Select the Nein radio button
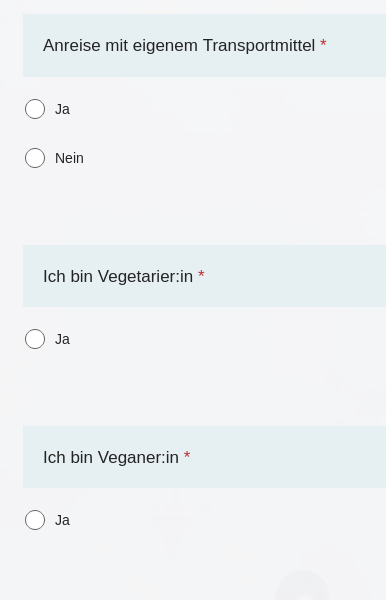The image size is (386, 600). [x=35, y=158]
